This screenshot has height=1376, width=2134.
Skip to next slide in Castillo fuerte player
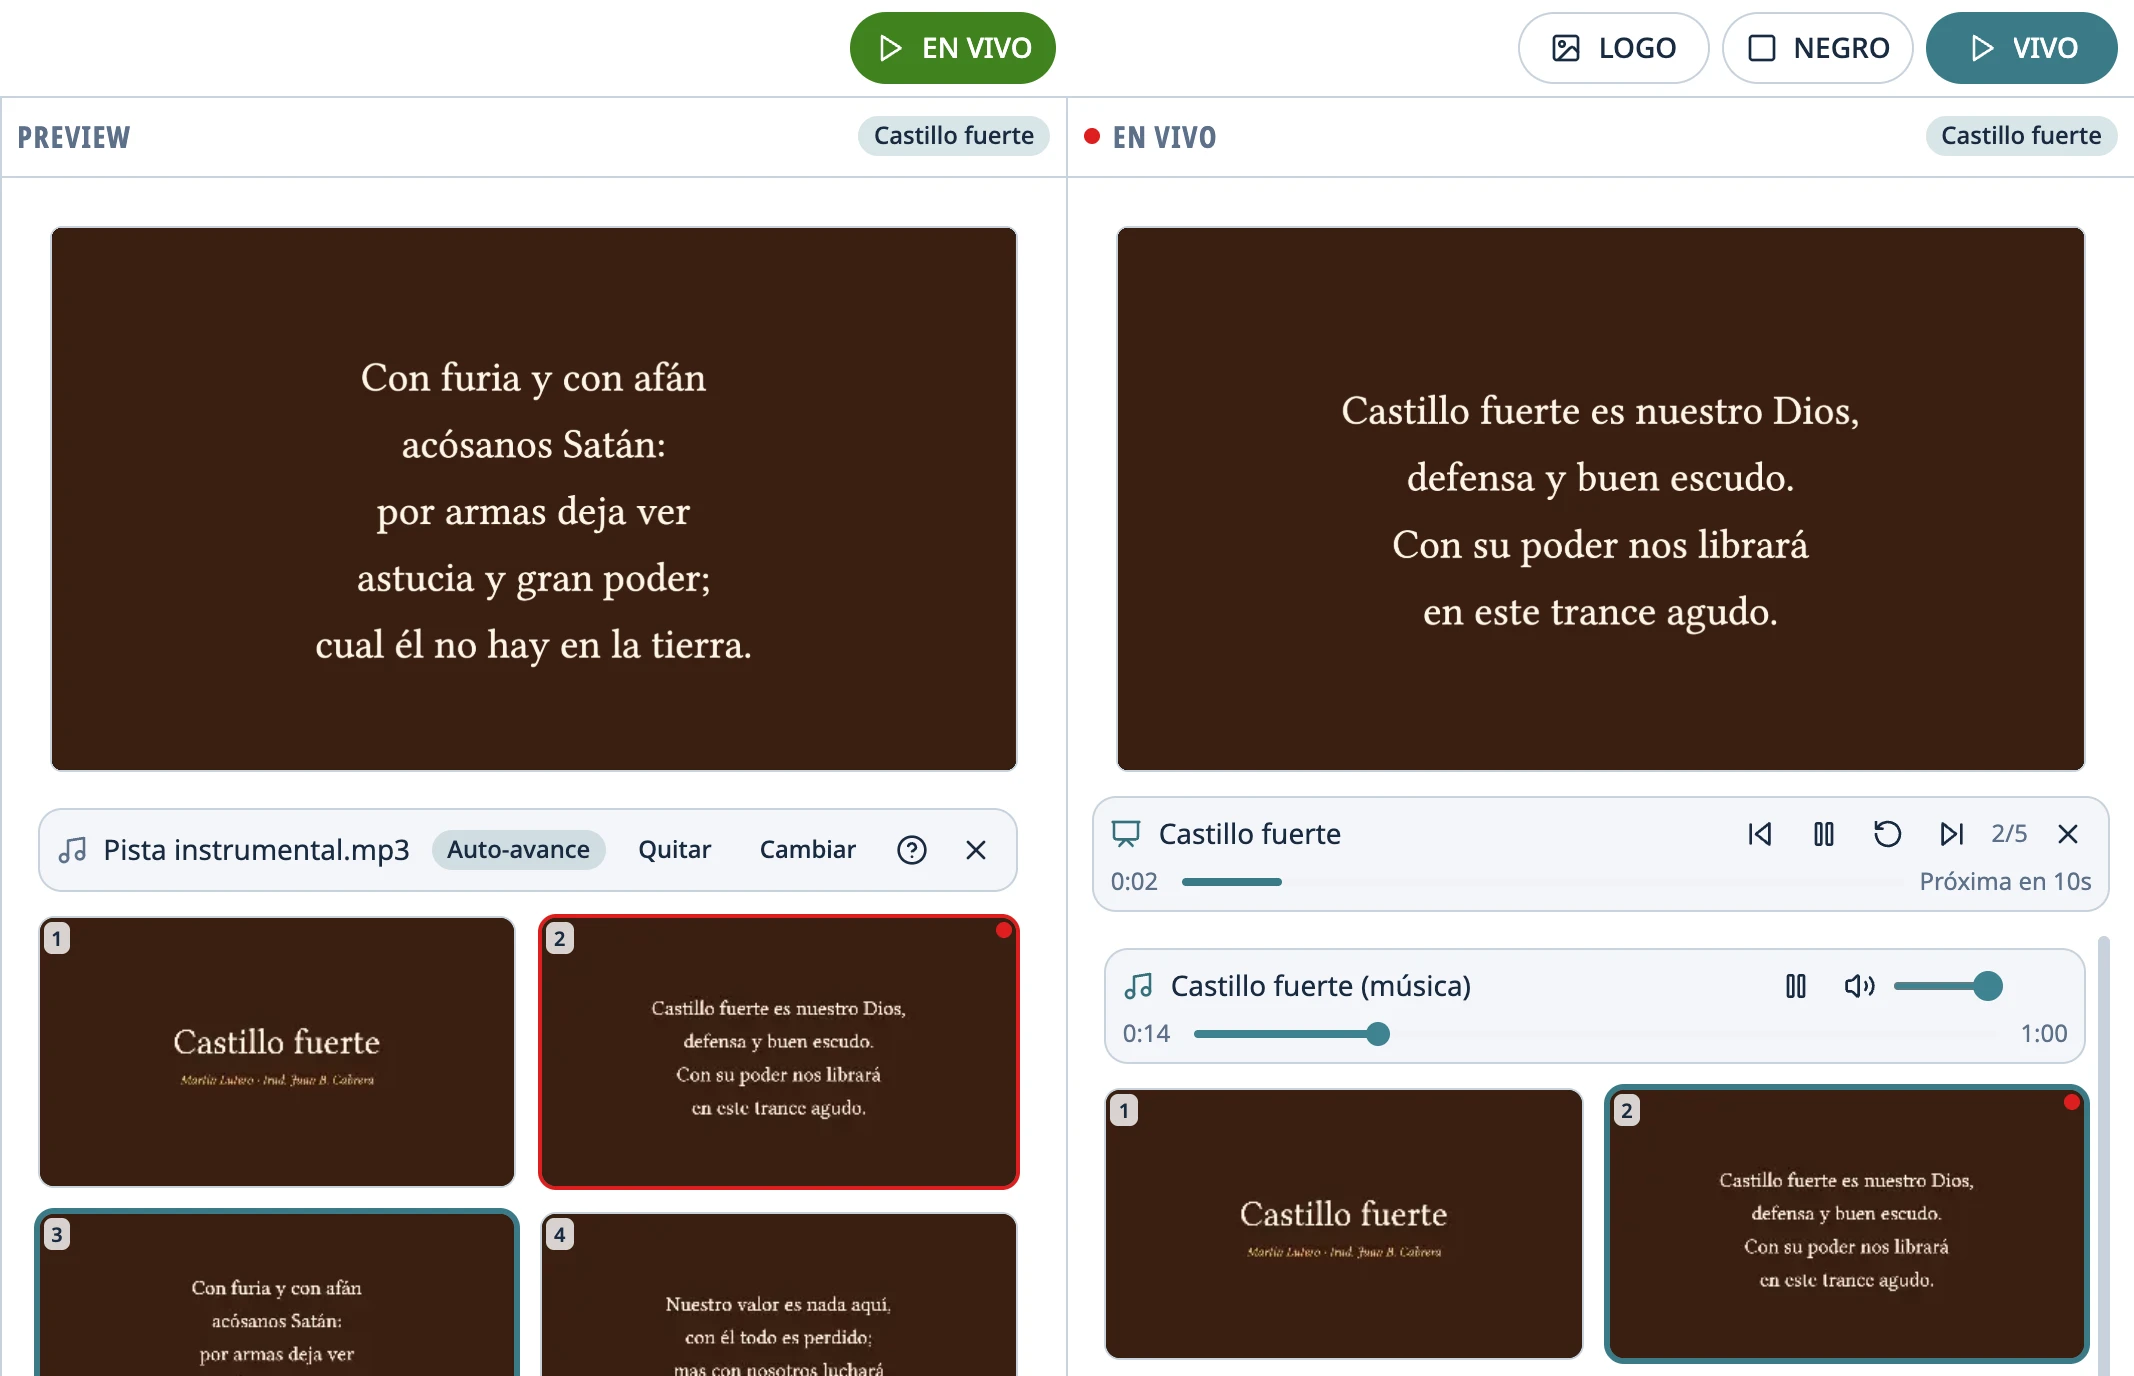tap(1951, 834)
